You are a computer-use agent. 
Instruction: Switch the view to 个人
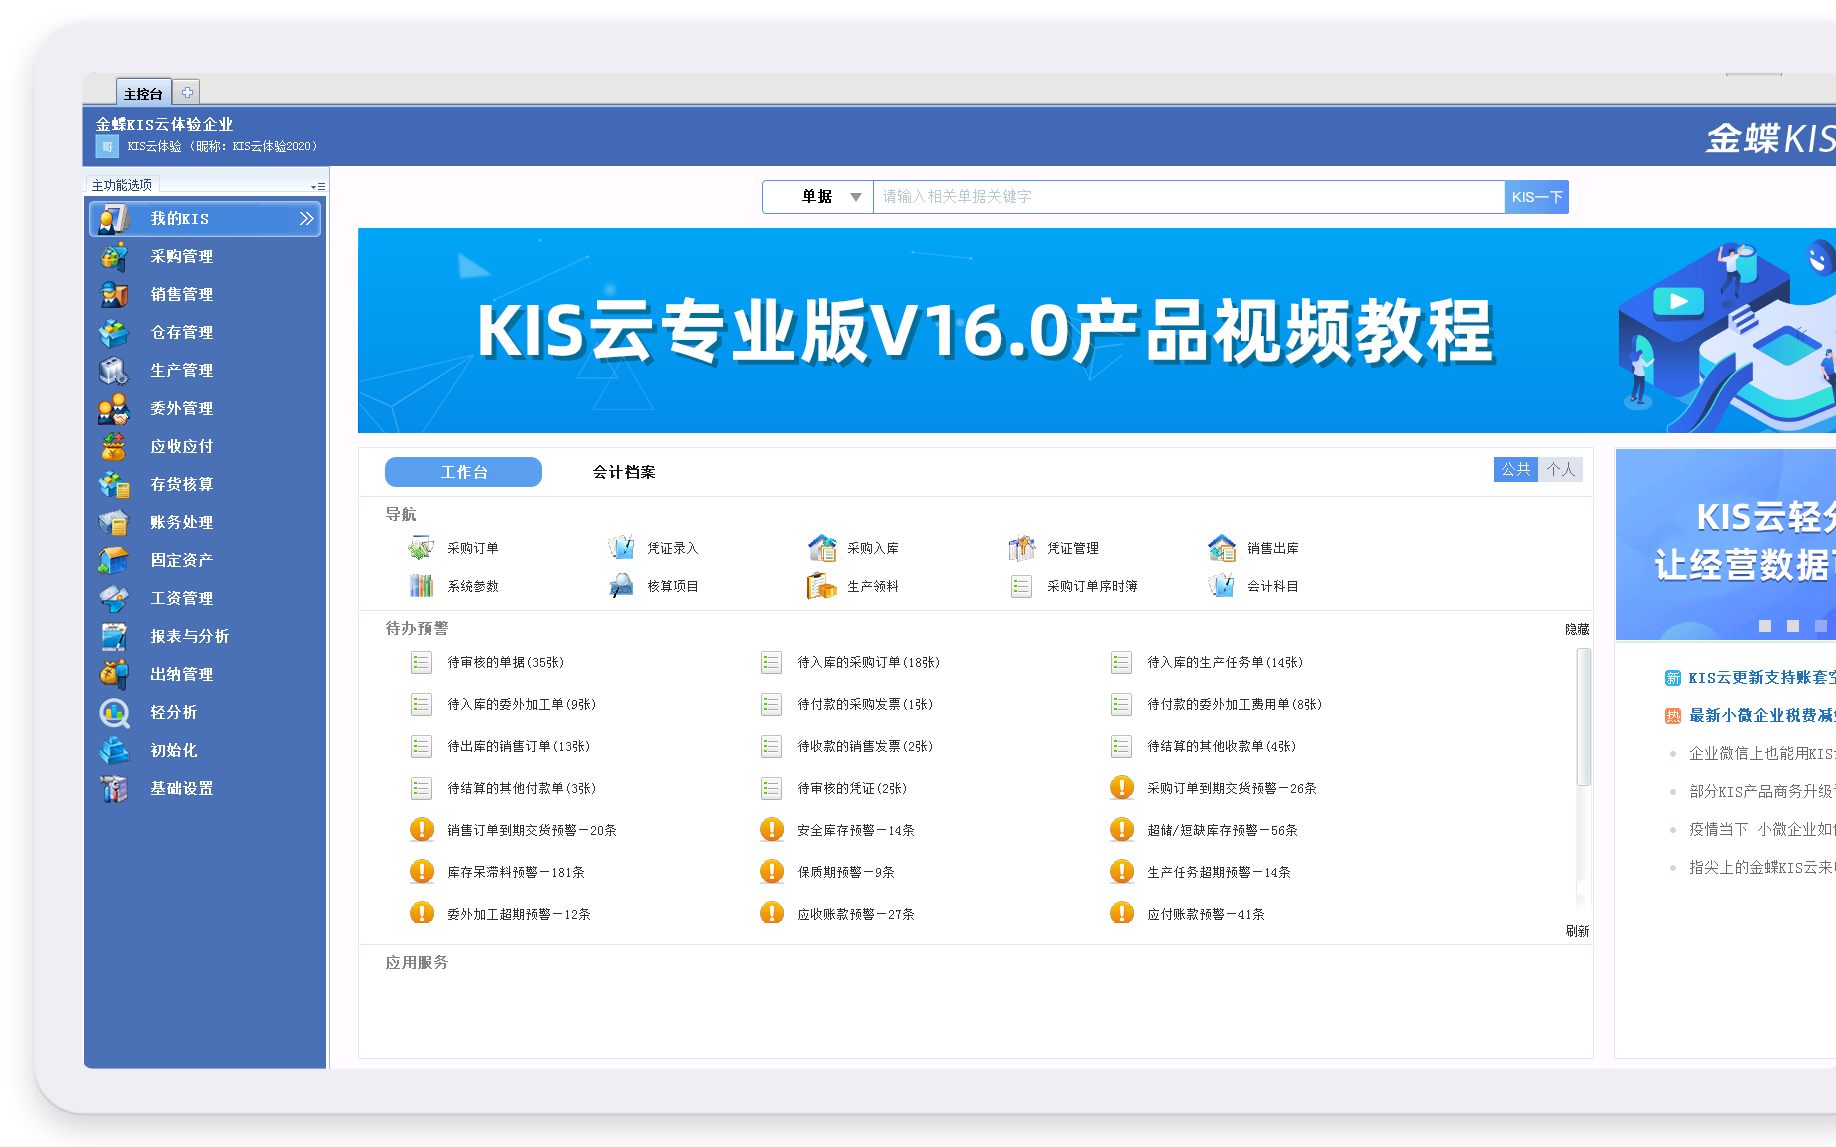[x=1560, y=469]
